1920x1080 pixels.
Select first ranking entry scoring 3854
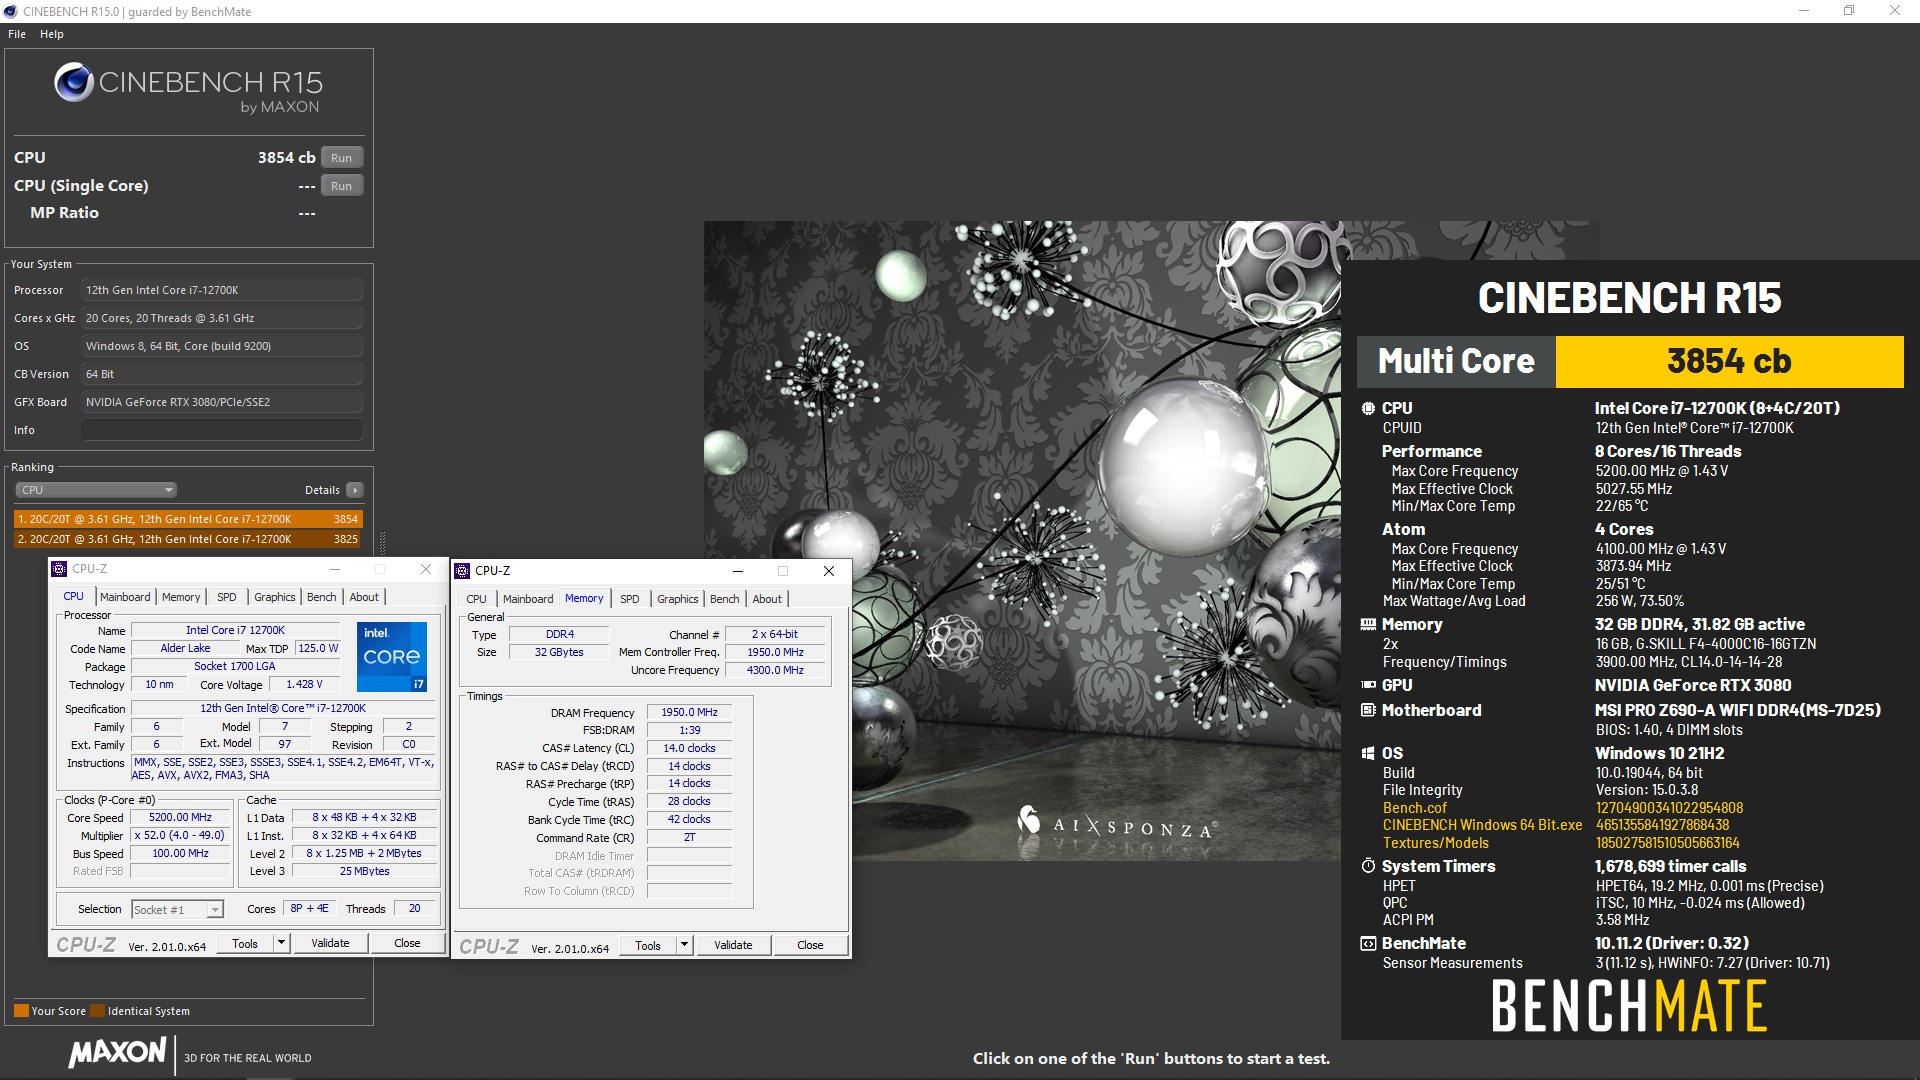coord(188,519)
